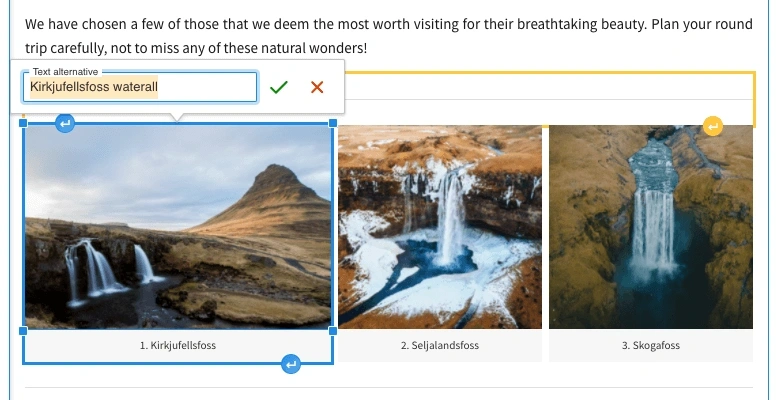Click the '3. Skogafoss' caption

650,346
